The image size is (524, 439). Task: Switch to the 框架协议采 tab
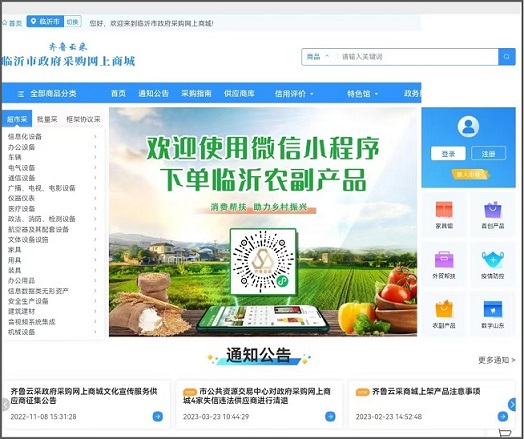83,119
